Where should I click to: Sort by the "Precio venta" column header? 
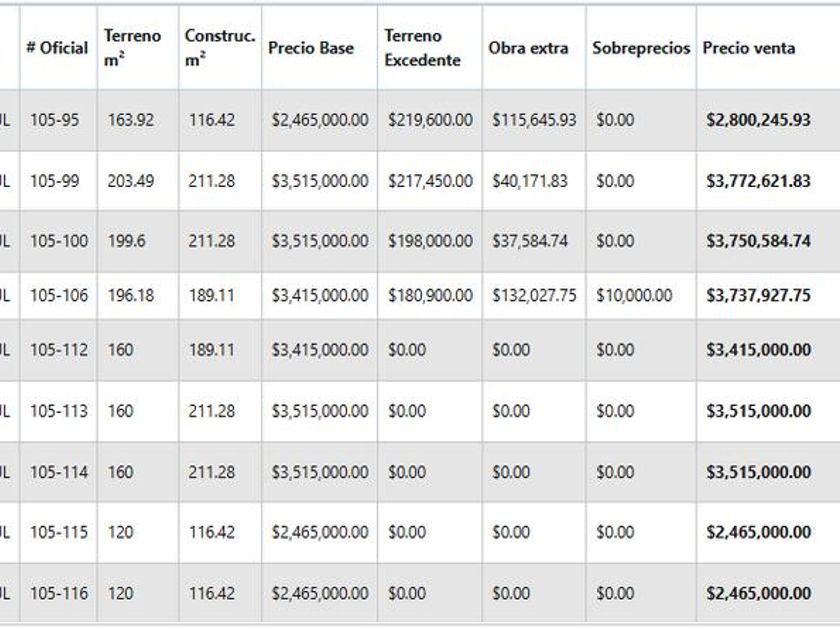point(749,47)
